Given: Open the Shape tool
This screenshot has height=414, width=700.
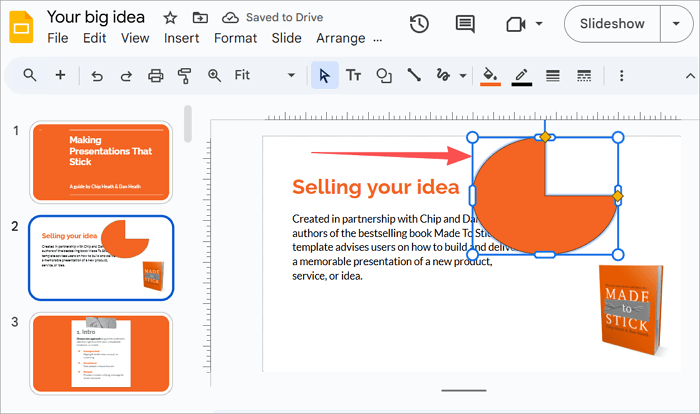Looking at the screenshot, I should pos(384,75).
